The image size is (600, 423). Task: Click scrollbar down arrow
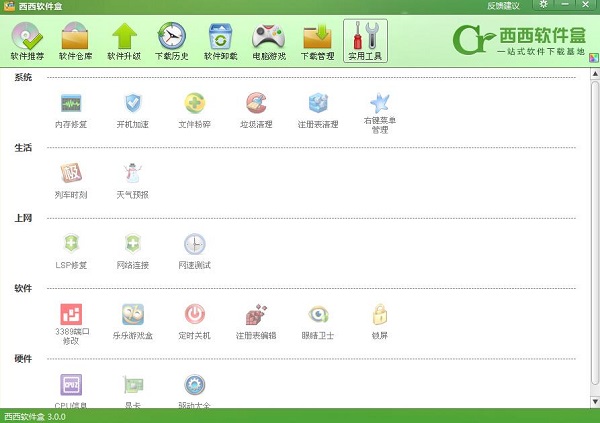coord(595,402)
